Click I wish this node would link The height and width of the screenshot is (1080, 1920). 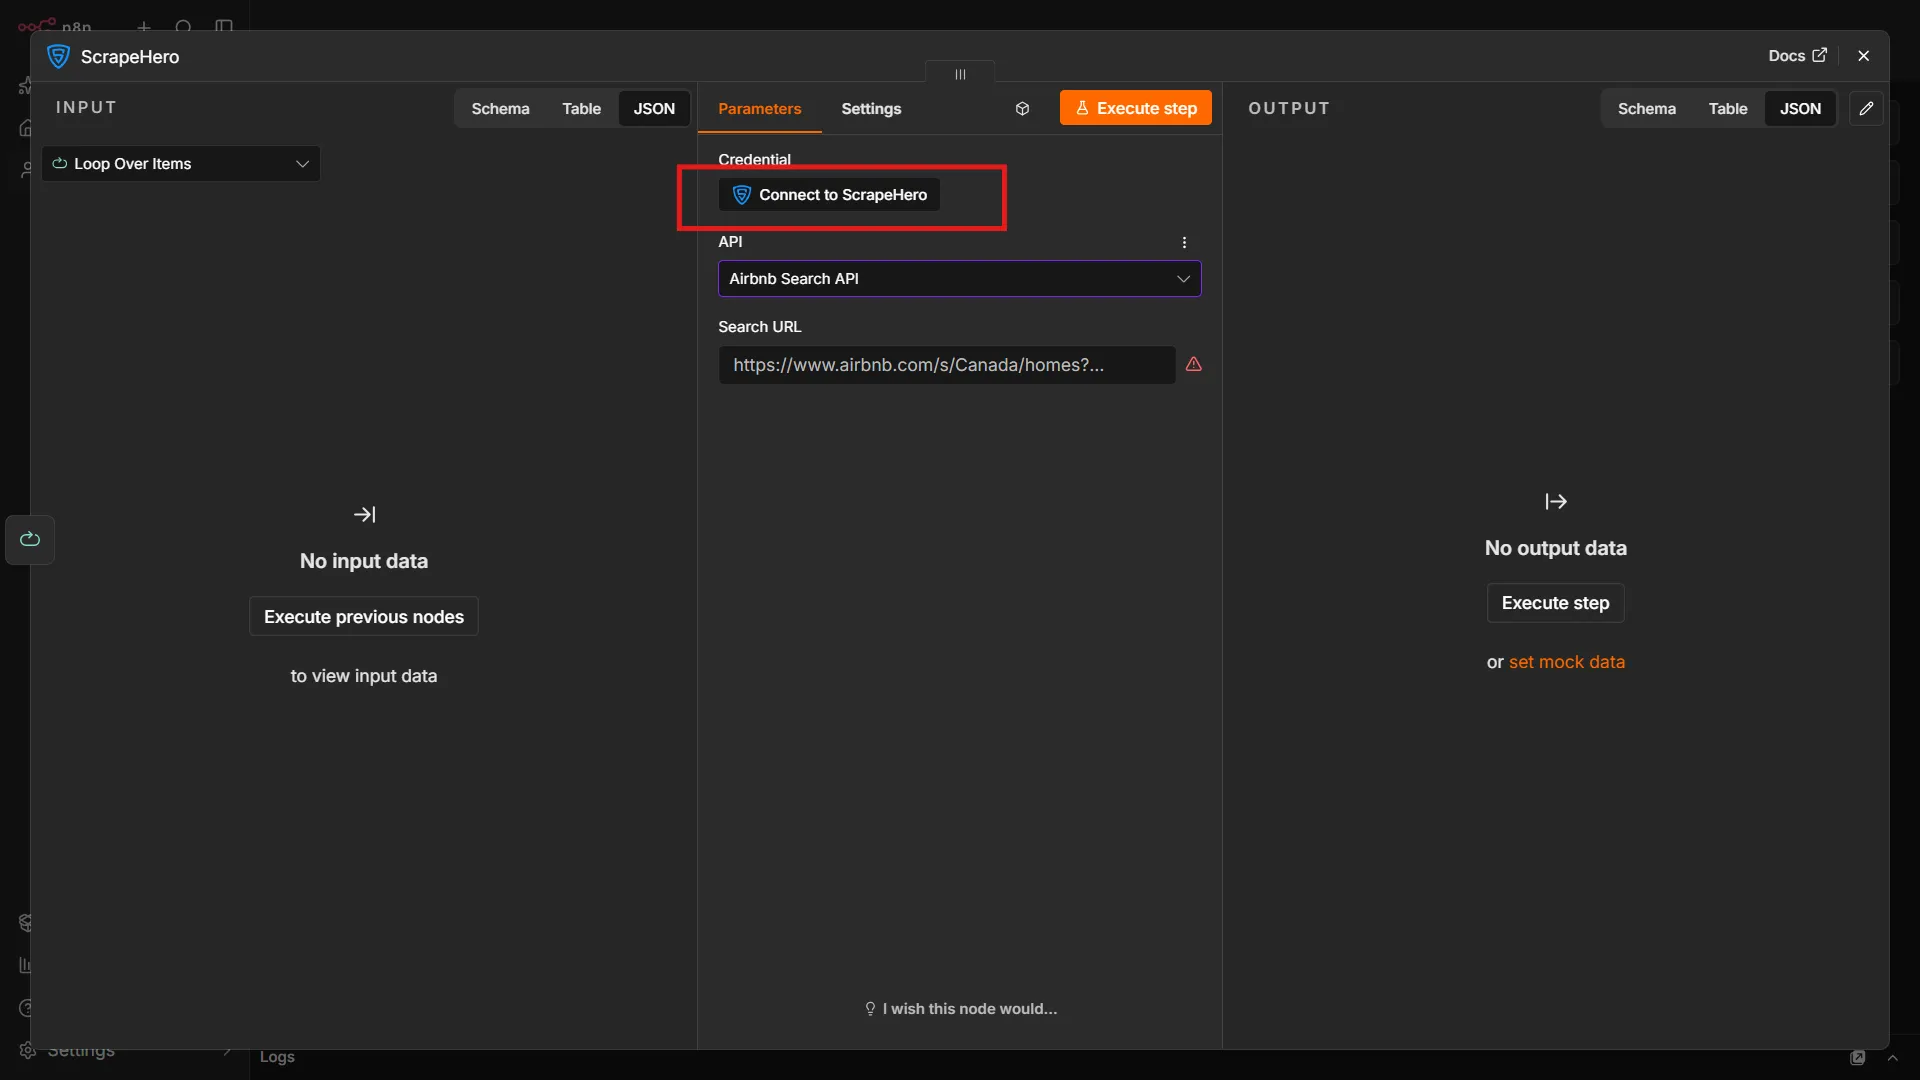[x=960, y=1009]
